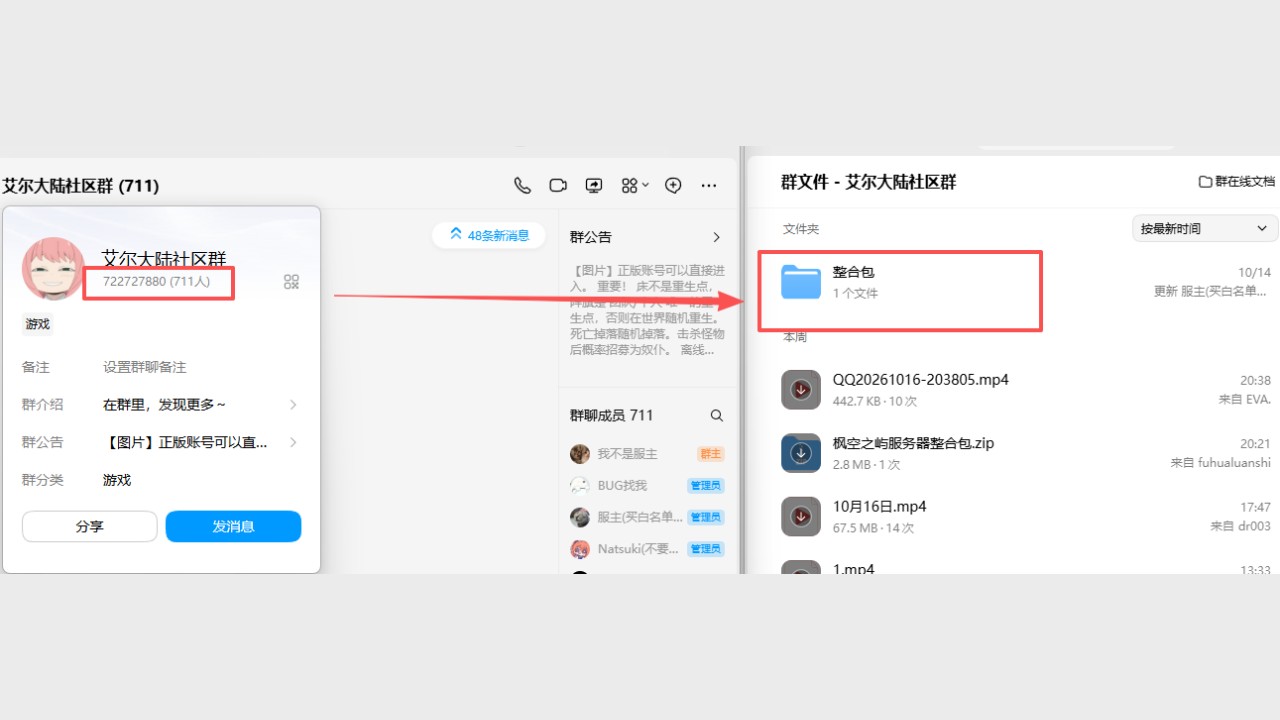Open the three-dot more options menu
The width and height of the screenshot is (1280, 720).
[709, 185]
